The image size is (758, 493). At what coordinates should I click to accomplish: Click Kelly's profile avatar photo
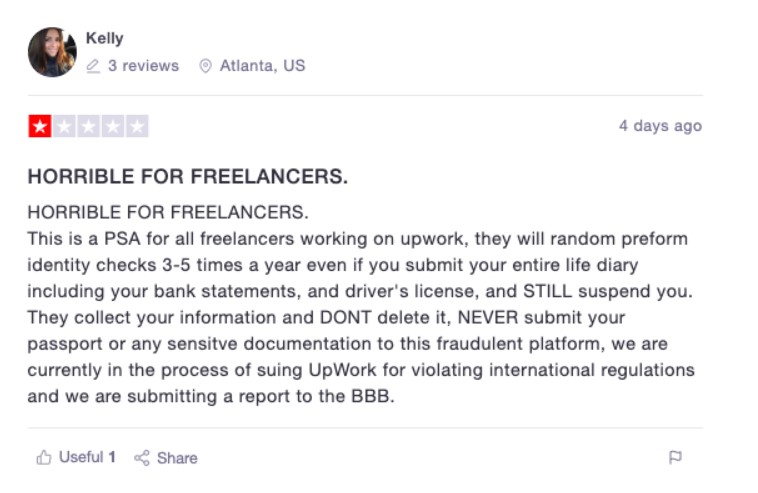click(x=52, y=52)
